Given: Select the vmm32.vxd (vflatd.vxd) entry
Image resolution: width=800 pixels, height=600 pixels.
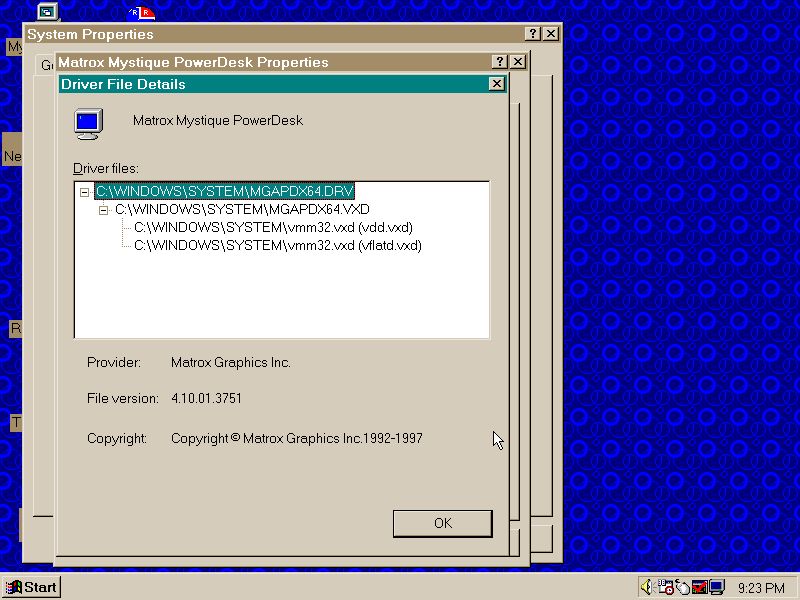Looking at the screenshot, I should click(x=277, y=245).
